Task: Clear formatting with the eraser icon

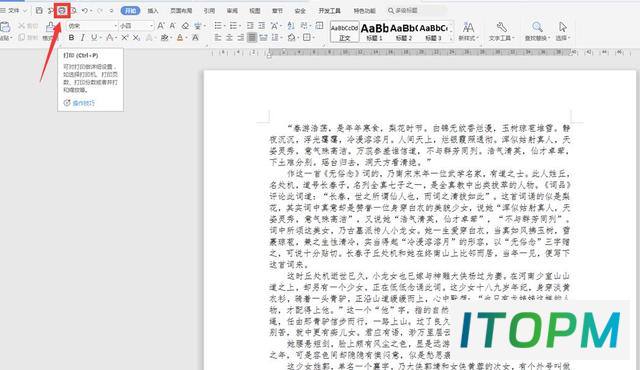Action: point(185,26)
